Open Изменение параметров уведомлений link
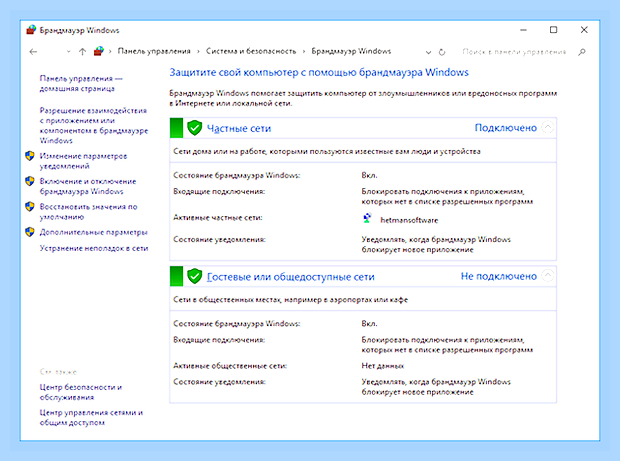 (83, 161)
